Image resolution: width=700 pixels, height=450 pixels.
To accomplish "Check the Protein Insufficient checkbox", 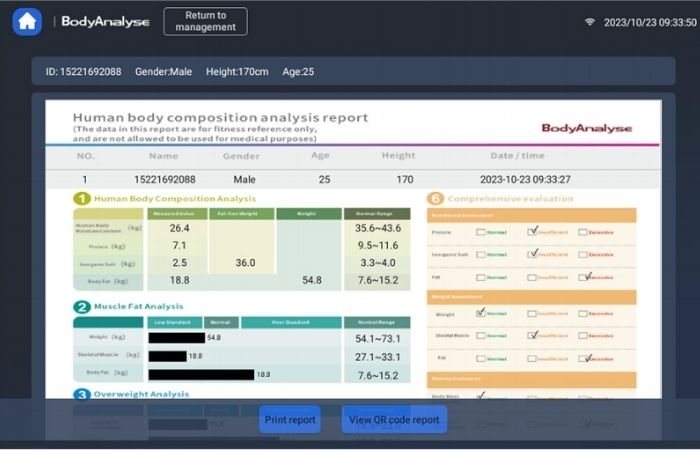I will 533,231.
